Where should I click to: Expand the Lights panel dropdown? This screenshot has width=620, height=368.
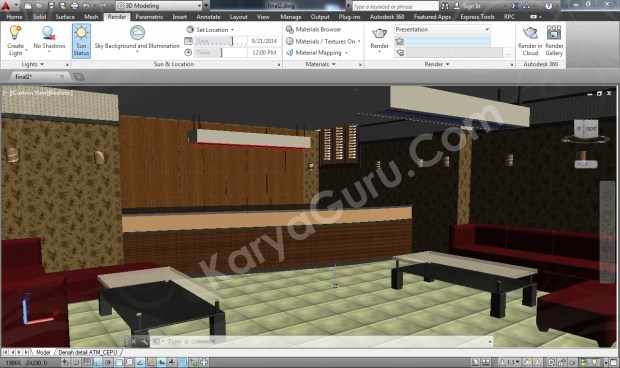pyautogui.click(x=42, y=64)
